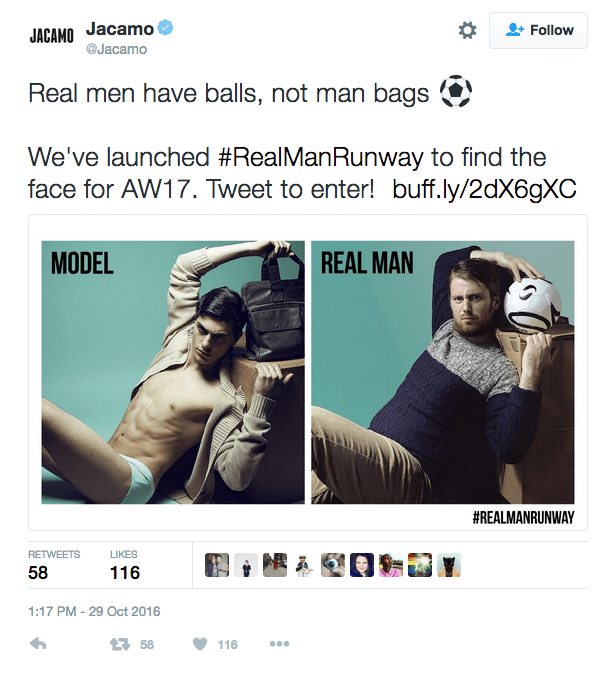Viewport: 612px width, 676px height.
Task: Click the last liker avatar
Action: (449, 565)
